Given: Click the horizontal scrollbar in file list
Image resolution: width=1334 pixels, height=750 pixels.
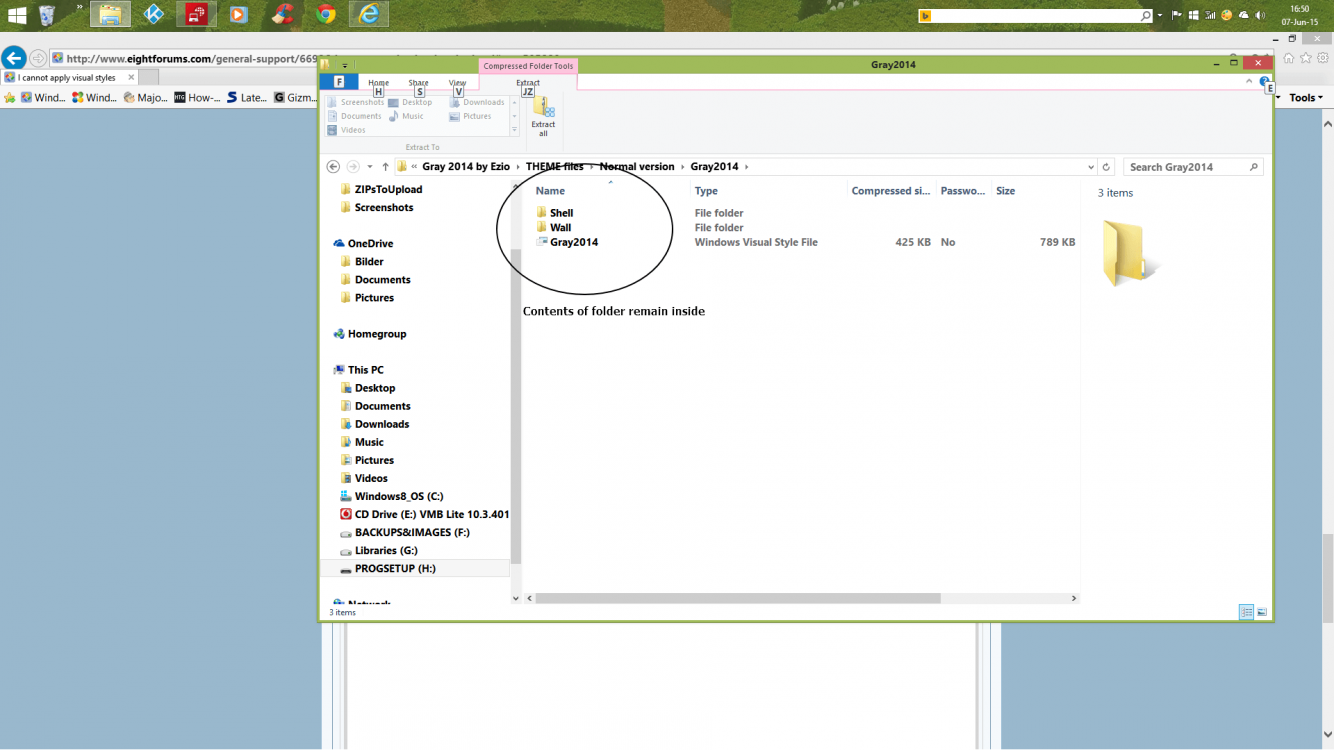Looking at the screenshot, I should (738, 598).
